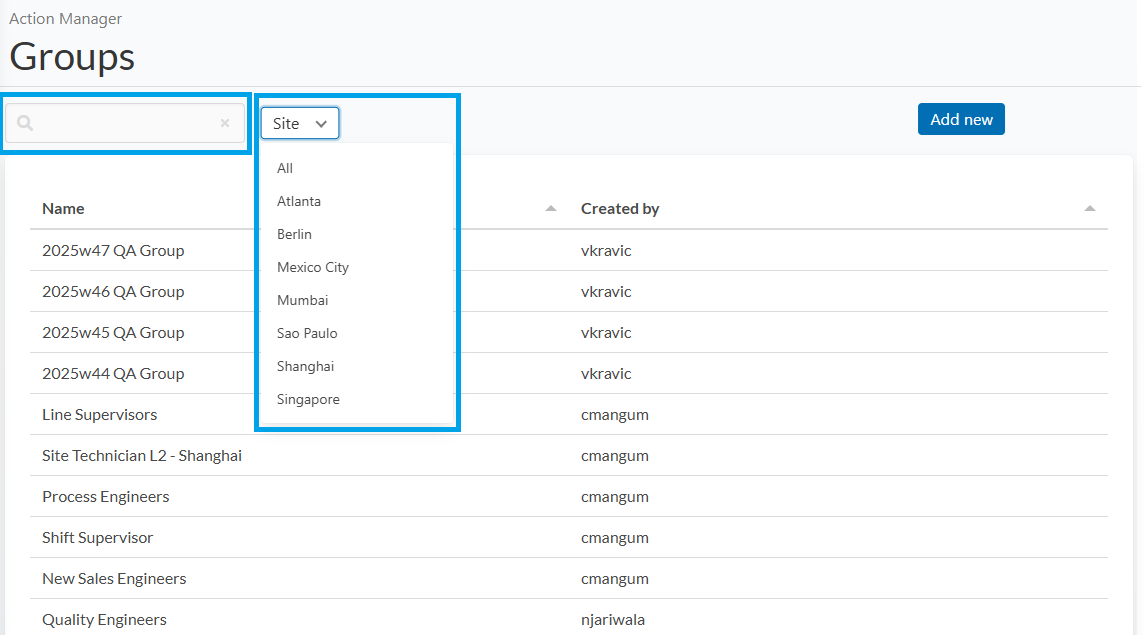The image size is (1145, 635).
Task: Open Site Technician L2 - Shanghai group
Action: [142, 456]
